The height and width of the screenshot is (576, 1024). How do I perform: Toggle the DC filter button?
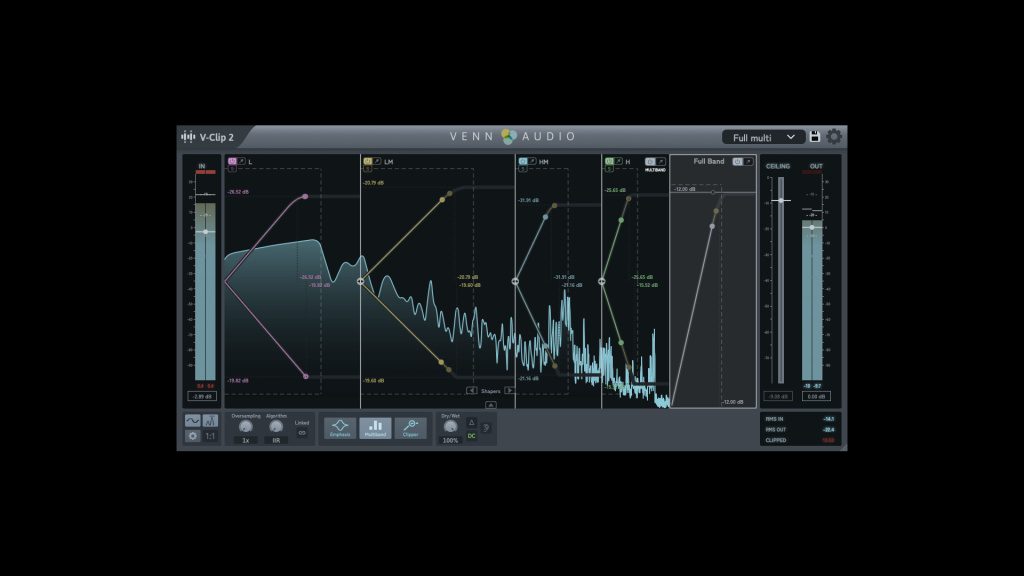point(472,436)
